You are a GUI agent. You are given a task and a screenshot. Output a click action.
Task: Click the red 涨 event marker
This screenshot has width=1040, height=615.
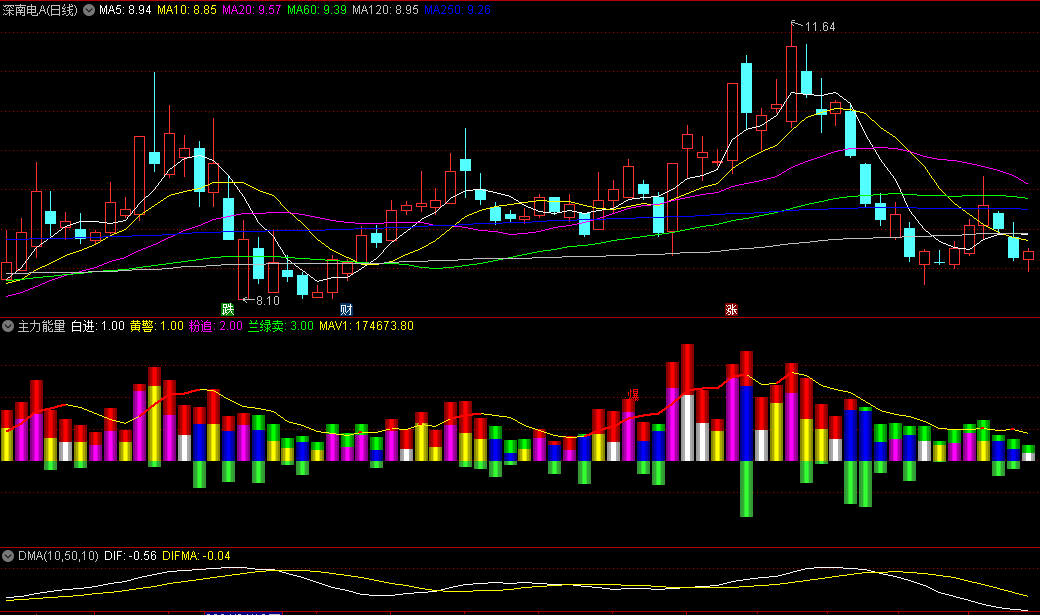pyautogui.click(x=731, y=309)
